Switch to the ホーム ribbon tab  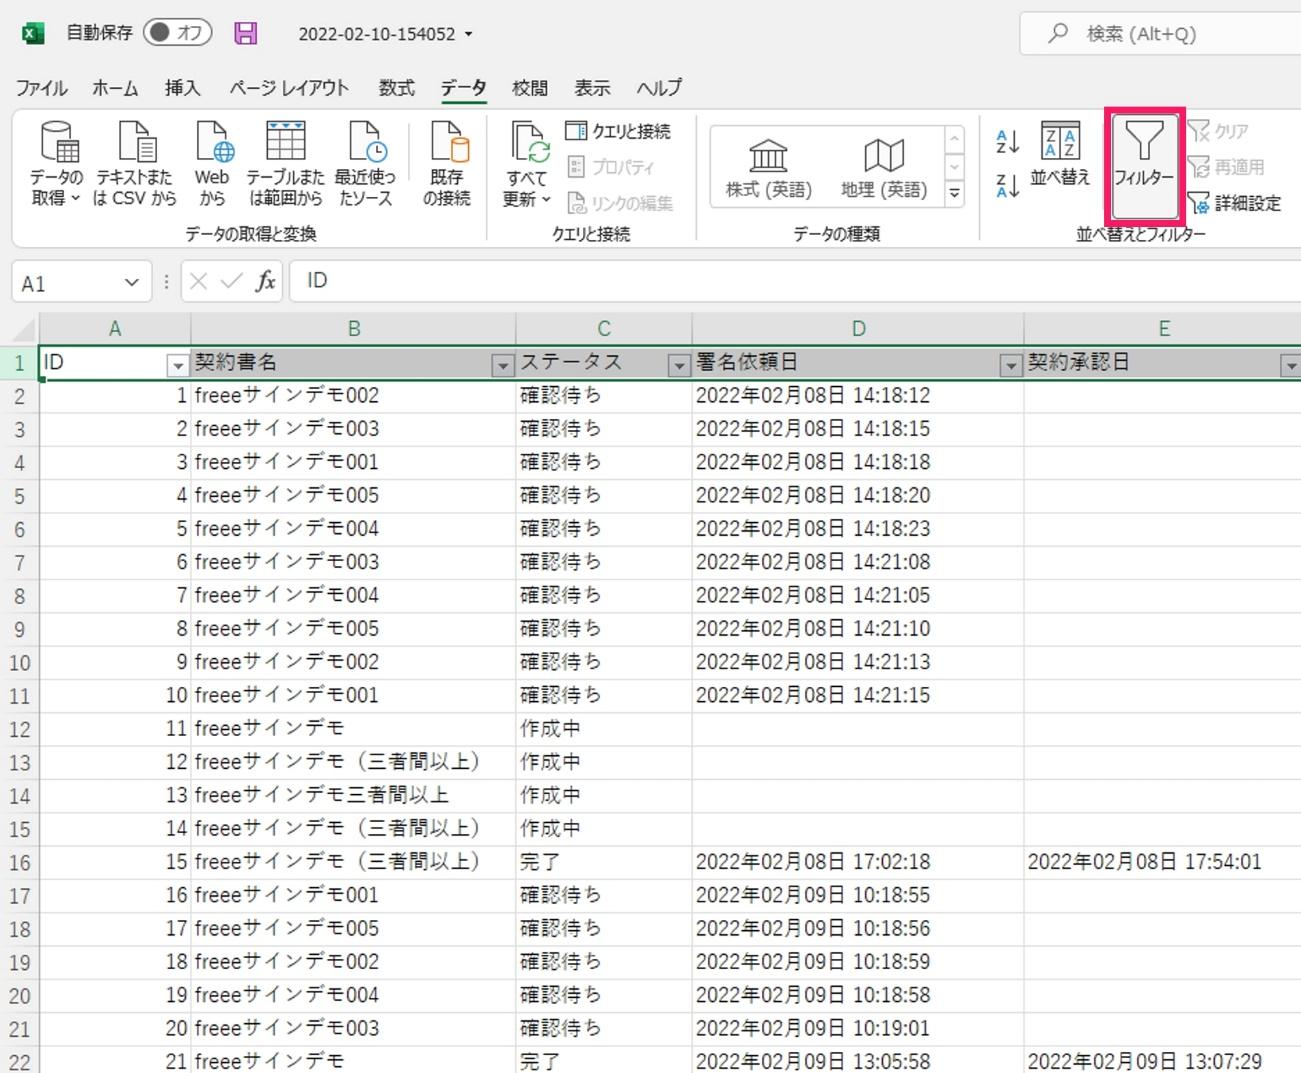115,88
